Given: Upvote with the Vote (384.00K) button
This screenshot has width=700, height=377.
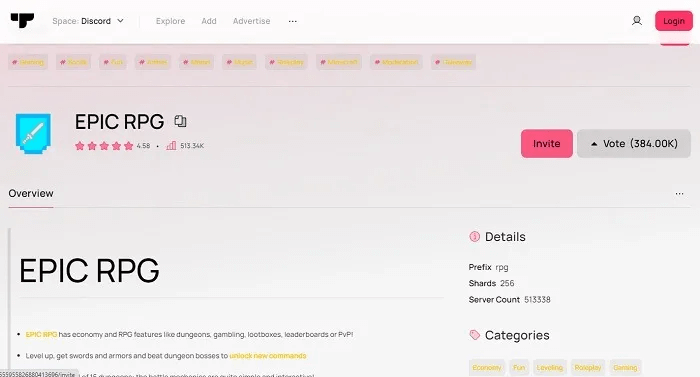Looking at the screenshot, I should click(x=634, y=143).
